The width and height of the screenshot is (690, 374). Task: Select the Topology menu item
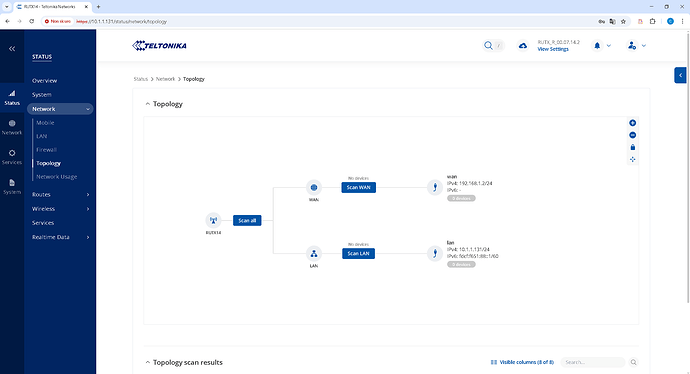pyautogui.click(x=48, y=163)
